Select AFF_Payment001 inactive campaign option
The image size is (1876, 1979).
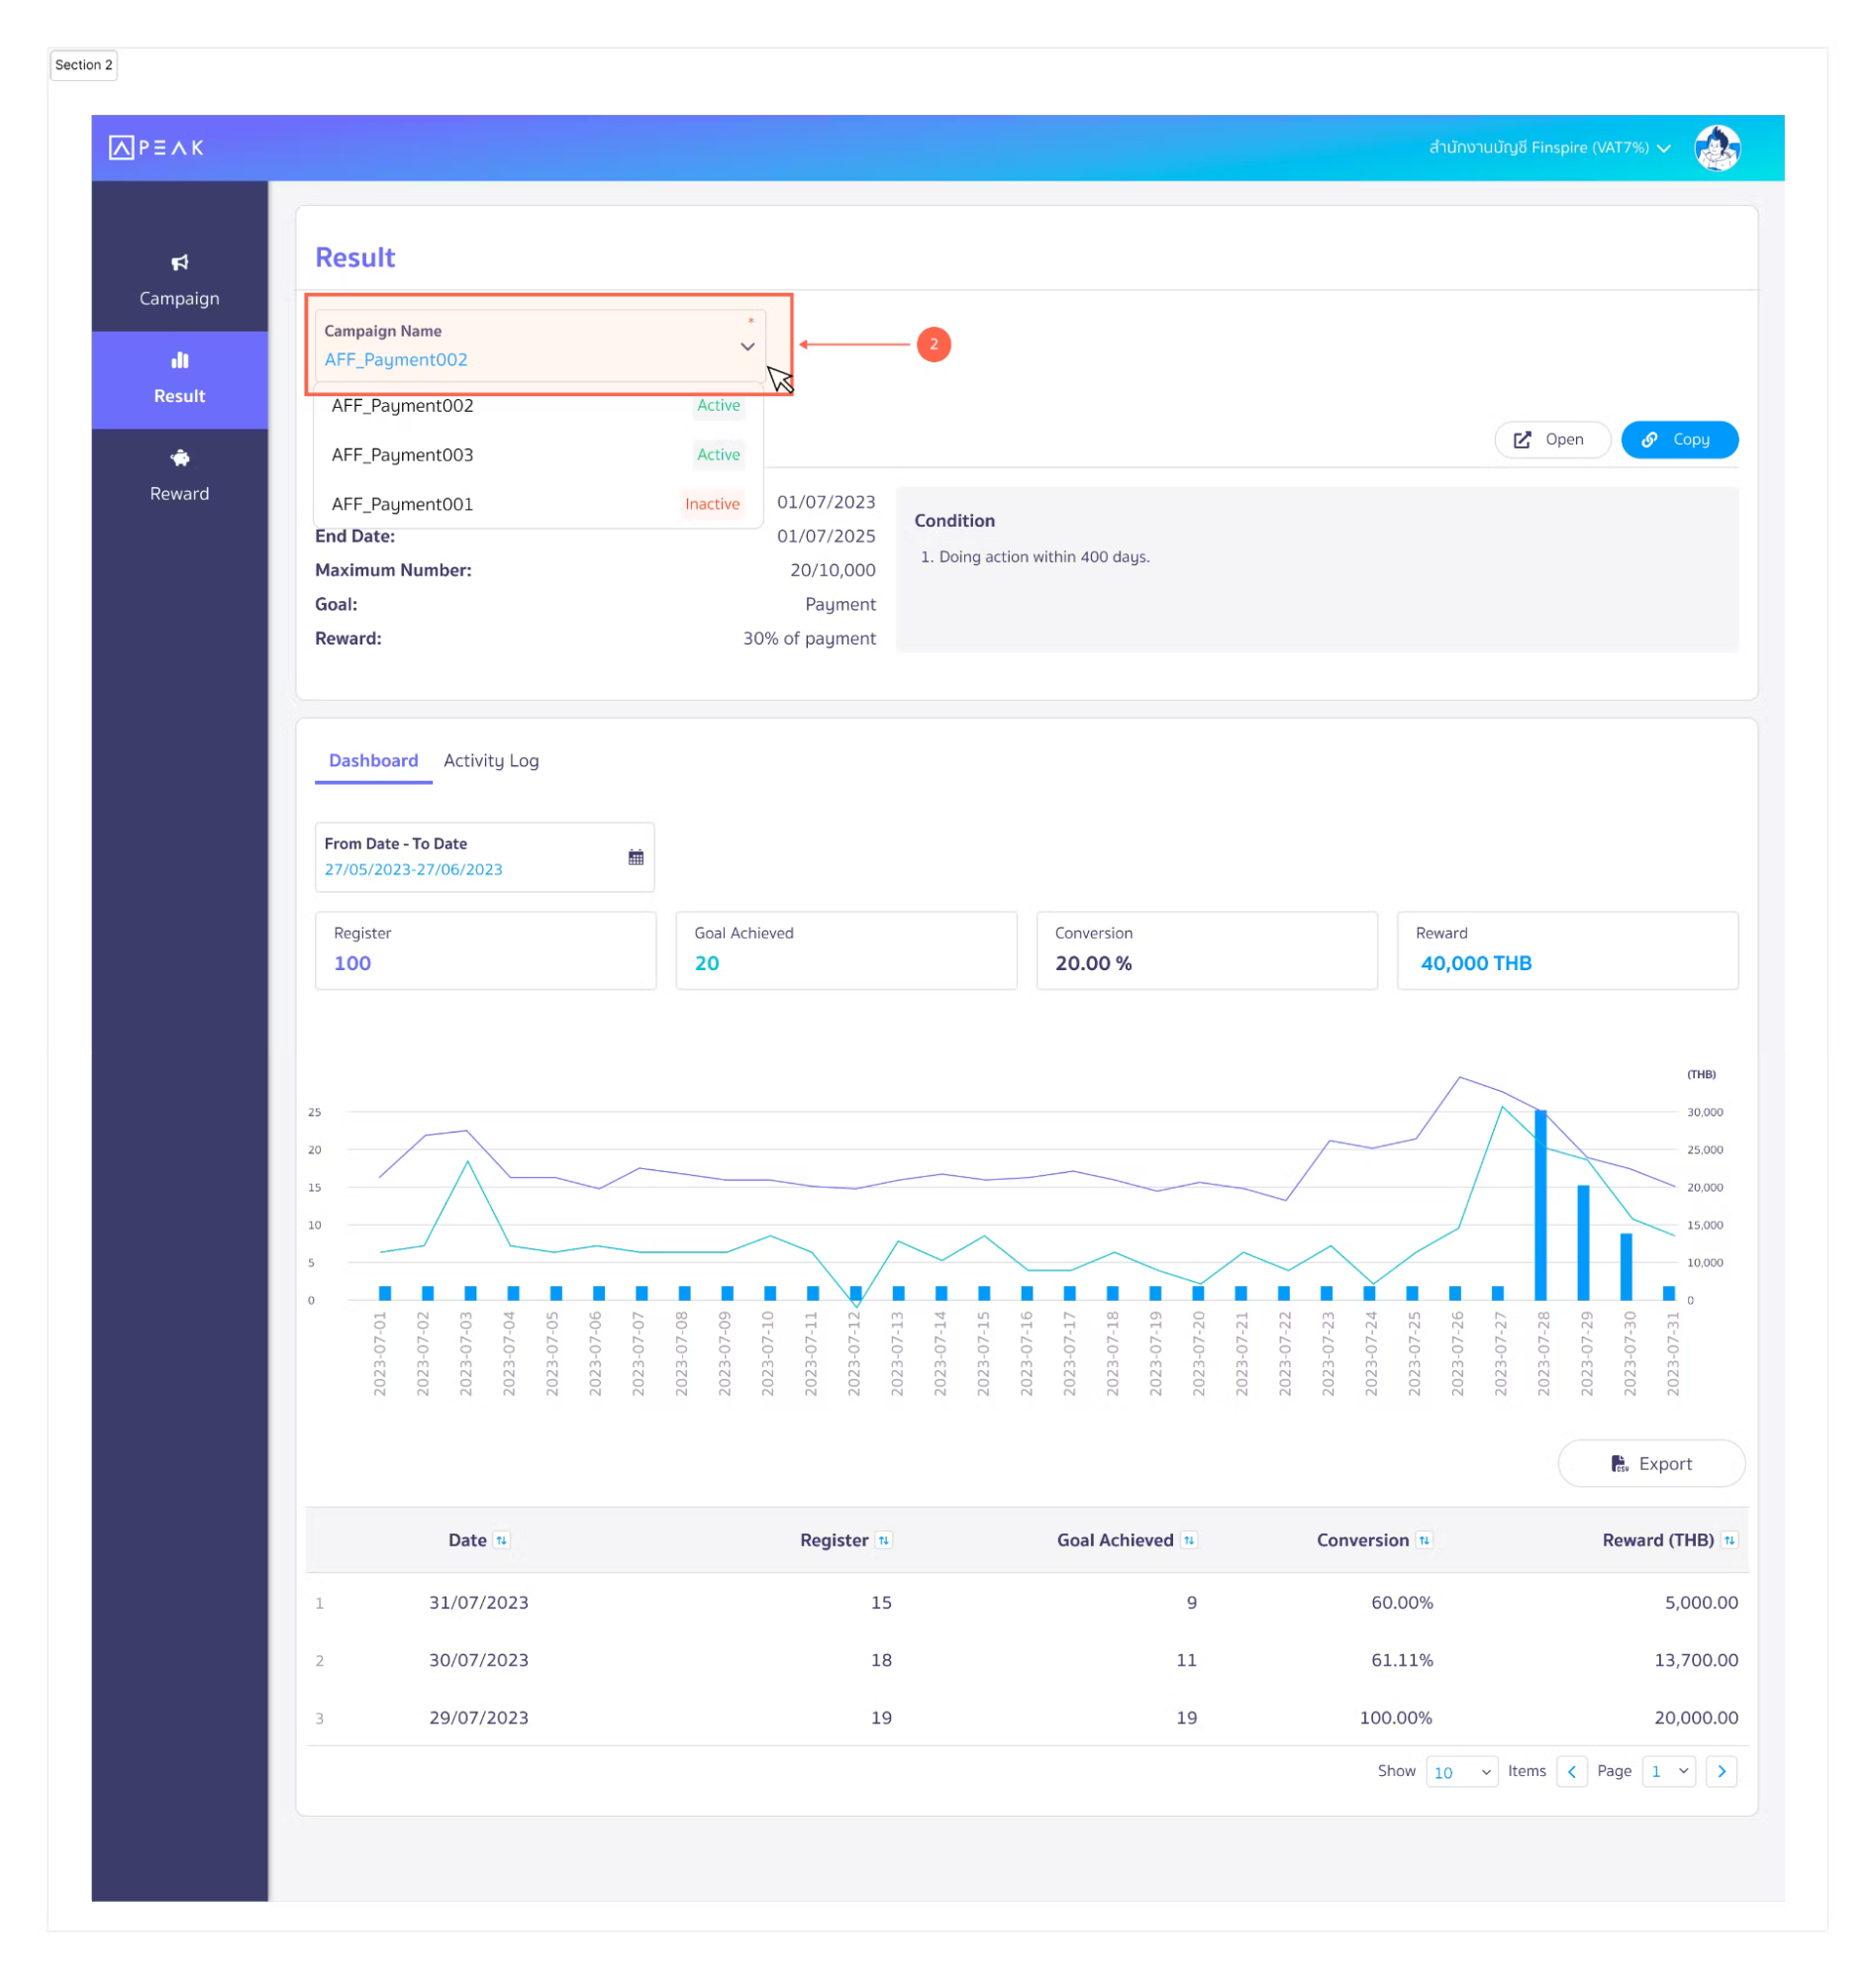pyautogui.click(x=538, y=505)
